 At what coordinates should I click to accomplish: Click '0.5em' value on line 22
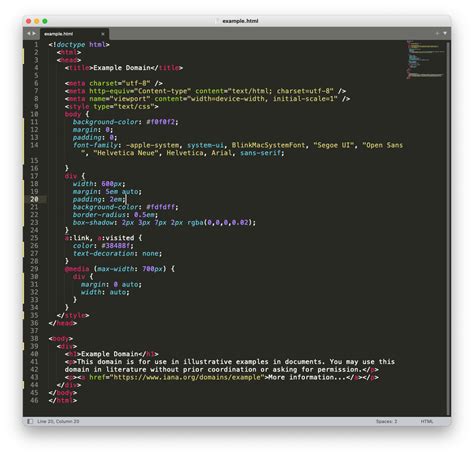click(144, 215)
